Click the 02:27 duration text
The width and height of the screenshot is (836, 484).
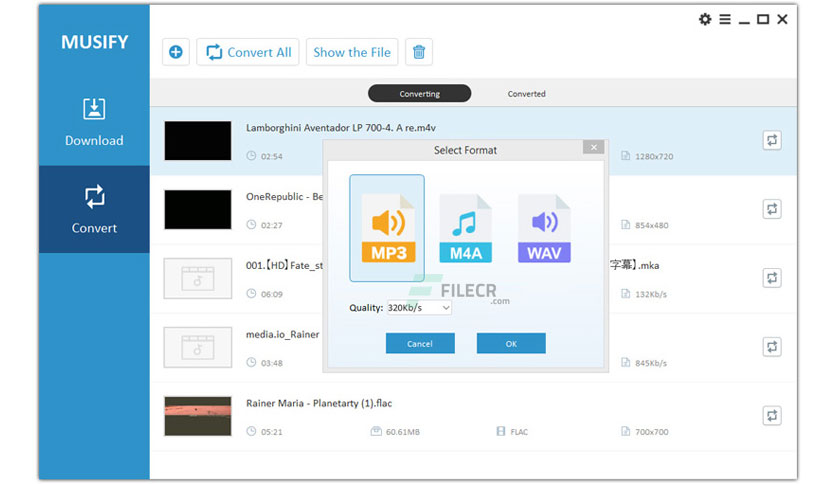pyautogui.click(x=271, y=225)
